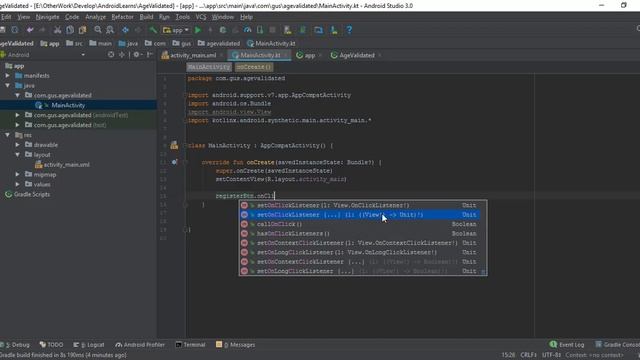Click the Debug app bug icon
The image size is (640, 360).
click(x=222, y=30)
